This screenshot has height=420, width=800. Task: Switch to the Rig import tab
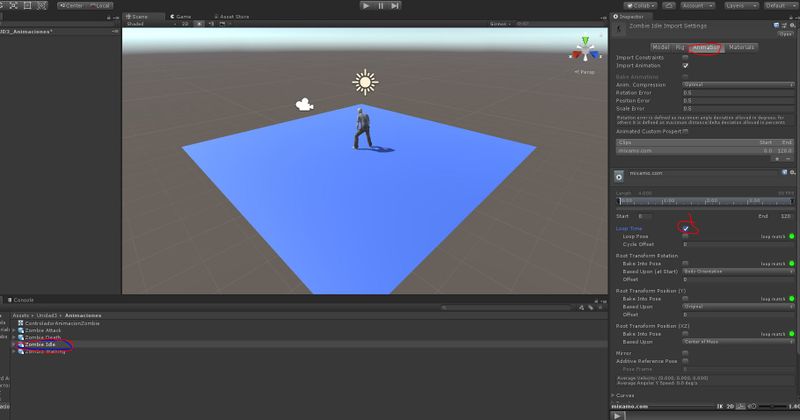tap(680, 47)
